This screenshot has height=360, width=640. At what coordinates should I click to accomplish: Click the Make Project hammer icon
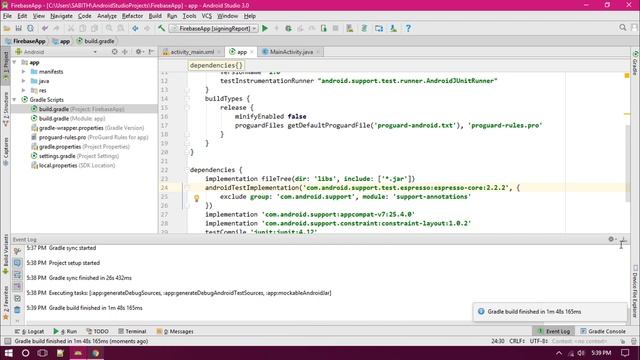(x=162, y=28)
